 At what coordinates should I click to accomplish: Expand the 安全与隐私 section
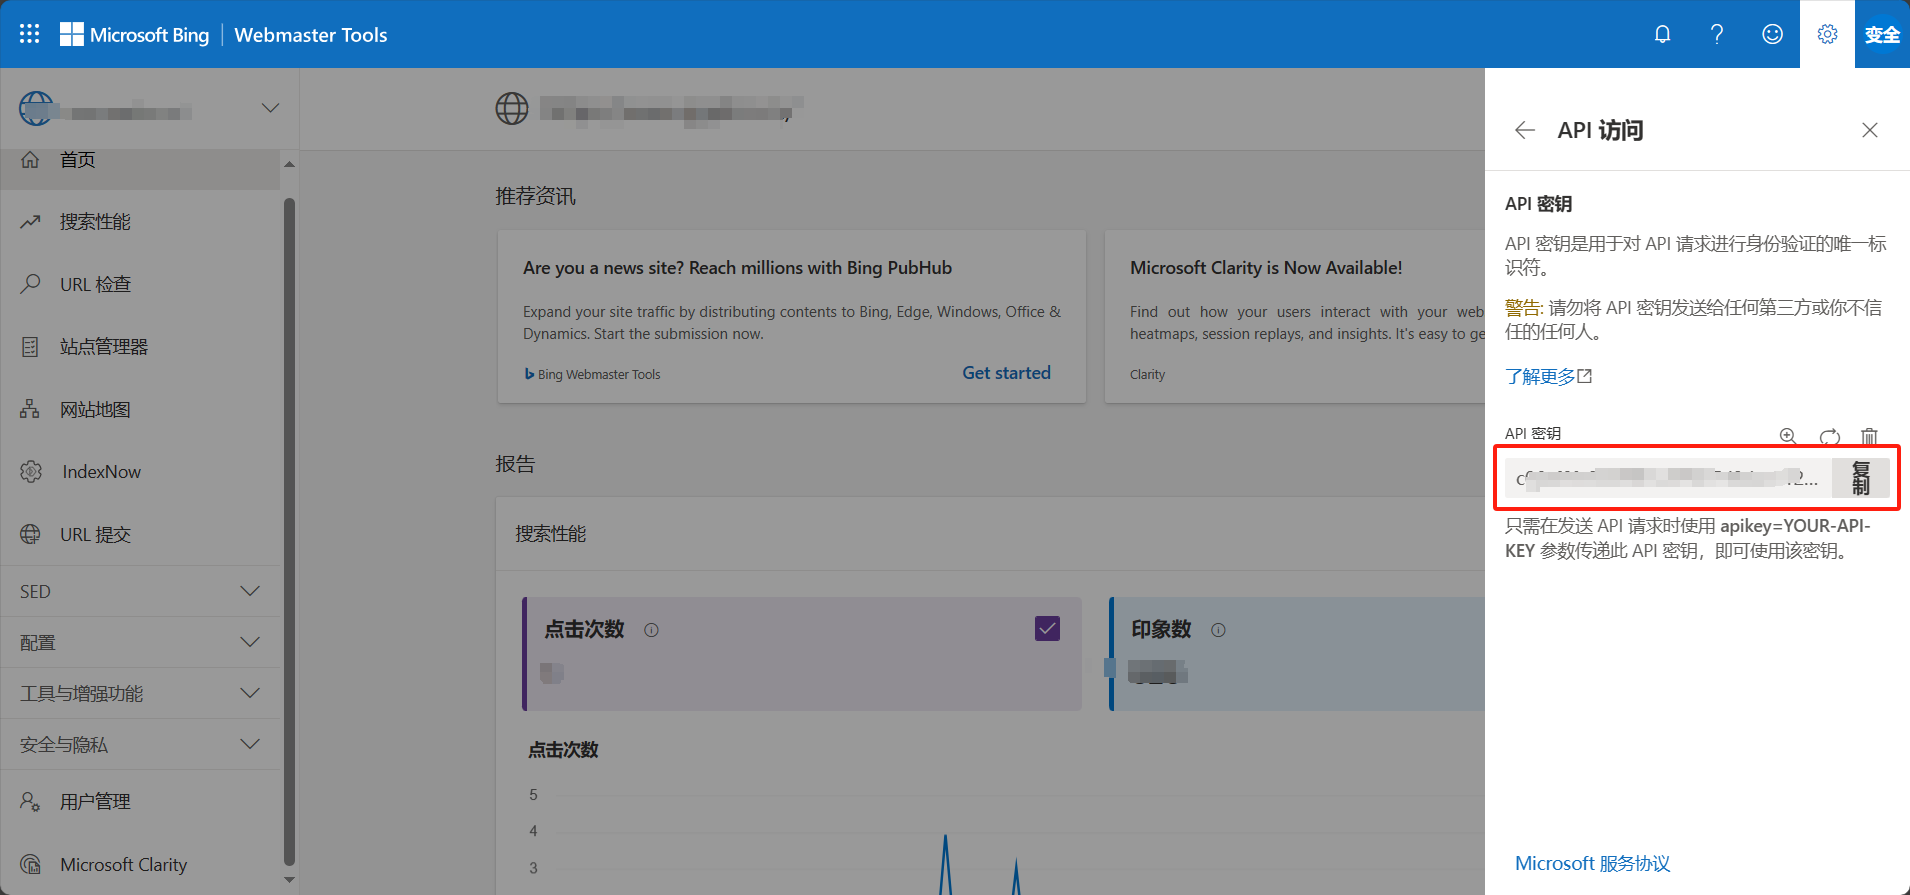[140, 744]
